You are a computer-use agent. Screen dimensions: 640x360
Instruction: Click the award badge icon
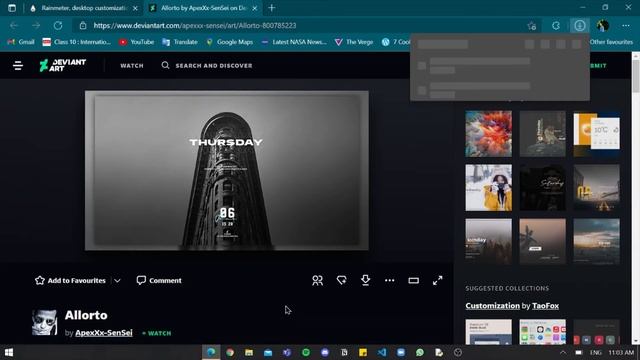(342, 280)
